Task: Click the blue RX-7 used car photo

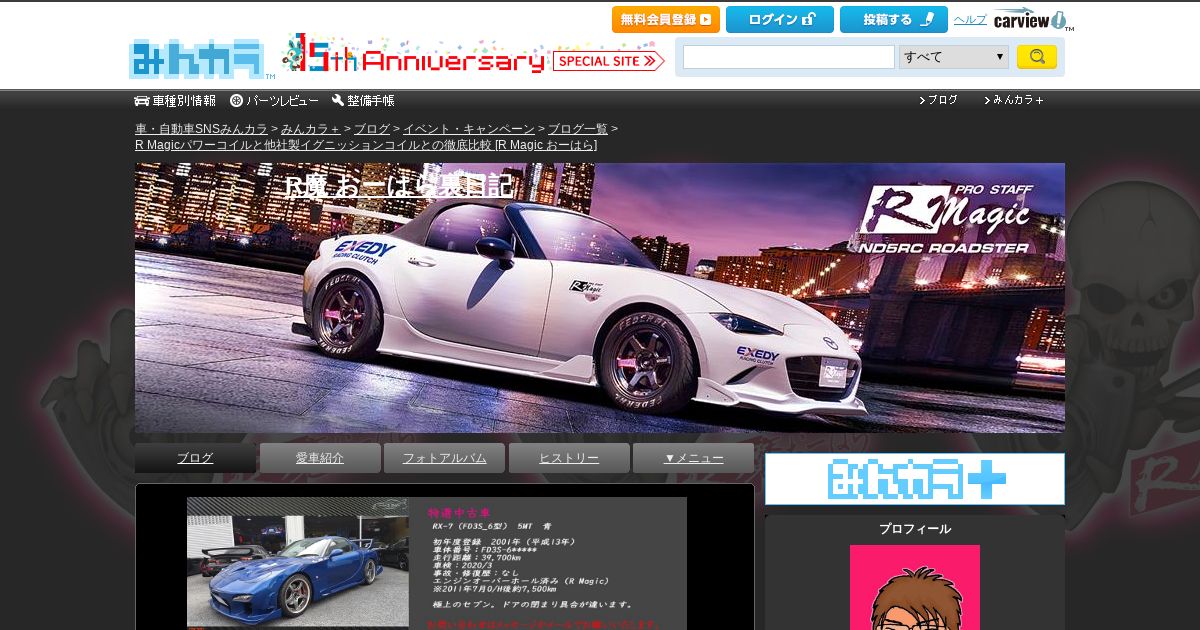Action: coord(298,562)
